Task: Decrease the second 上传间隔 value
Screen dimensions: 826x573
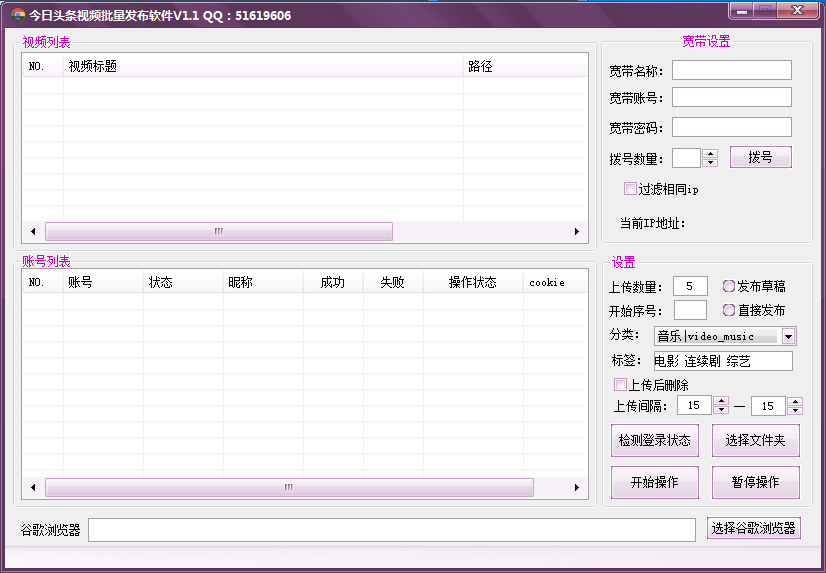Action: [795, 410]
